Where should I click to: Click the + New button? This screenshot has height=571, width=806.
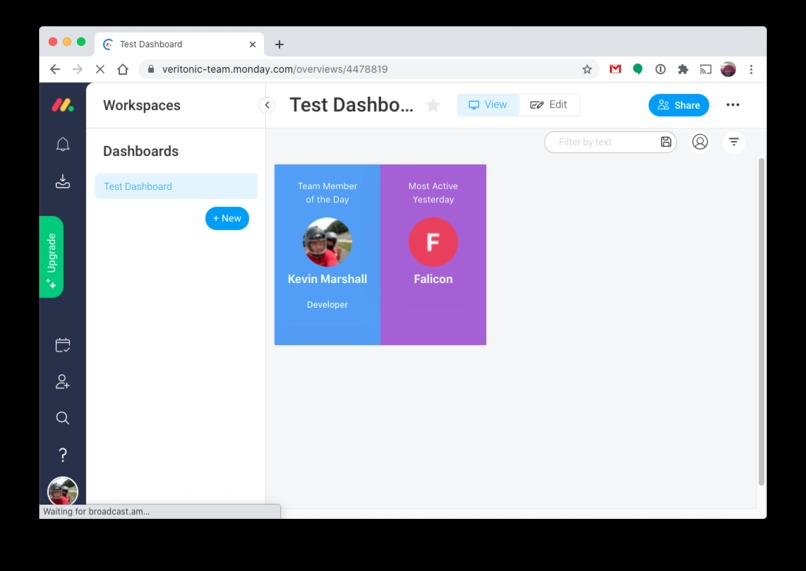click(x=227, y=218)
